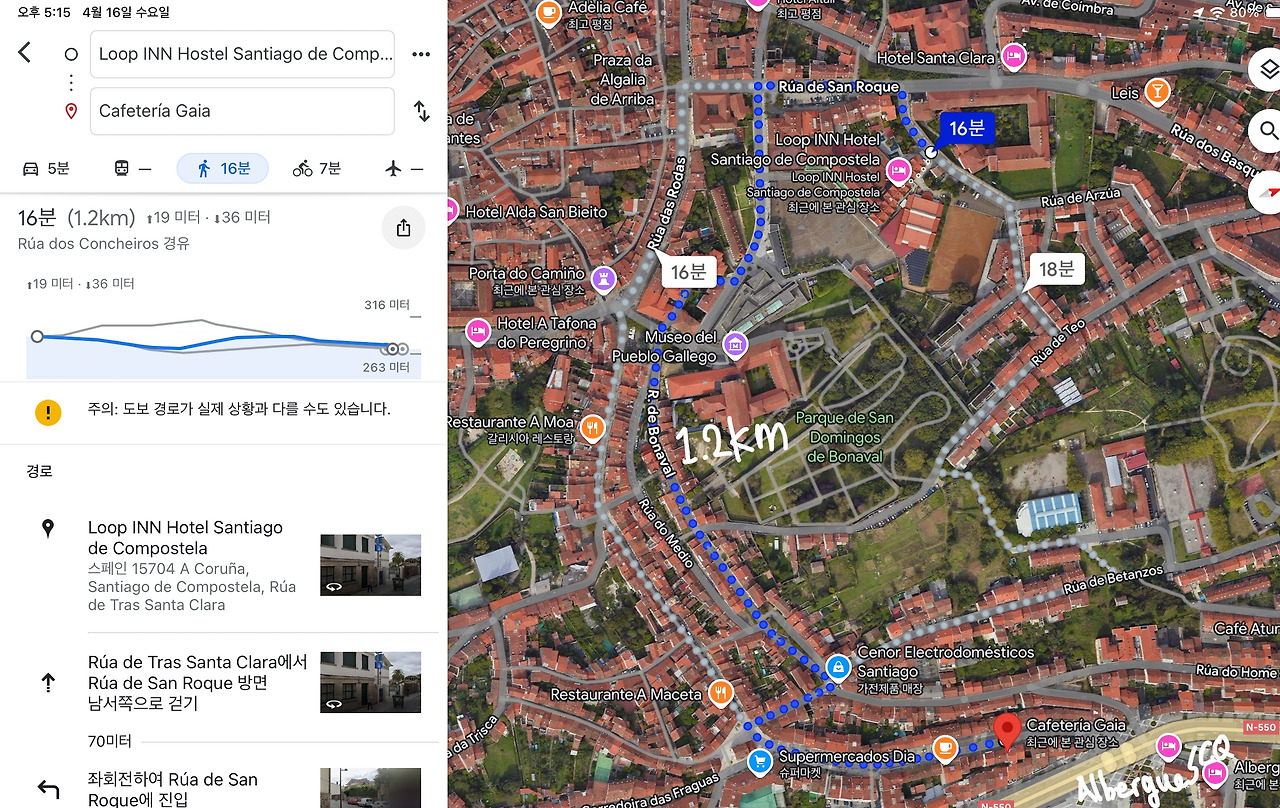
Task: Select the Restaurante A Moa pin
Action: 592,428
